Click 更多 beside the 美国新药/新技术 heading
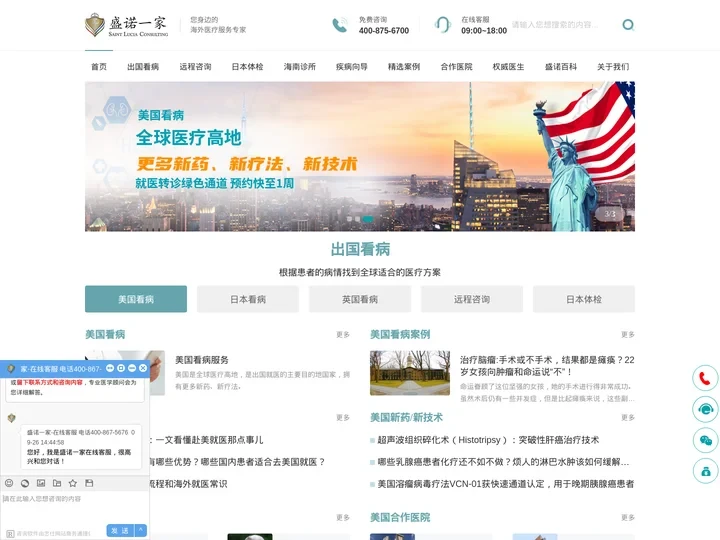720x540 pixels. tap(628, 417)
